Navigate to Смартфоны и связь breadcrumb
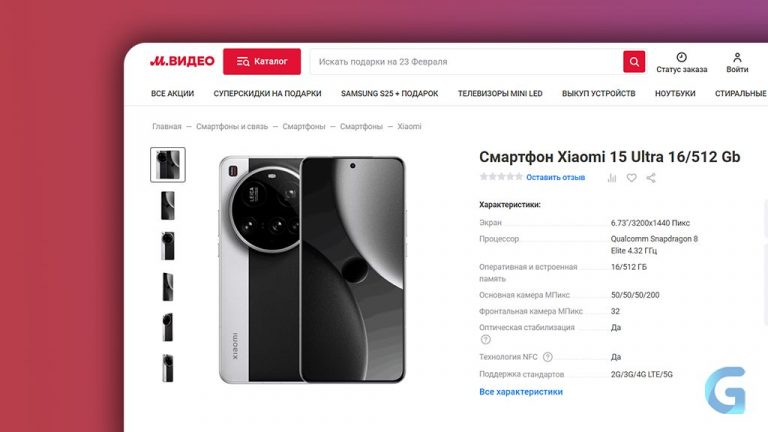The image size is (768, 432). pyautogui.click(x=232, y=126)
